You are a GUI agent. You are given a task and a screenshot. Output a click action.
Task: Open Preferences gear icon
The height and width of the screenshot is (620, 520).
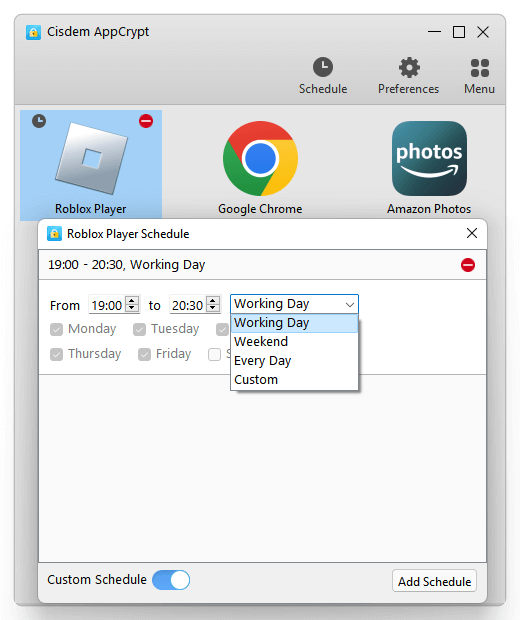pyautogui.click(x=409, y=67)
